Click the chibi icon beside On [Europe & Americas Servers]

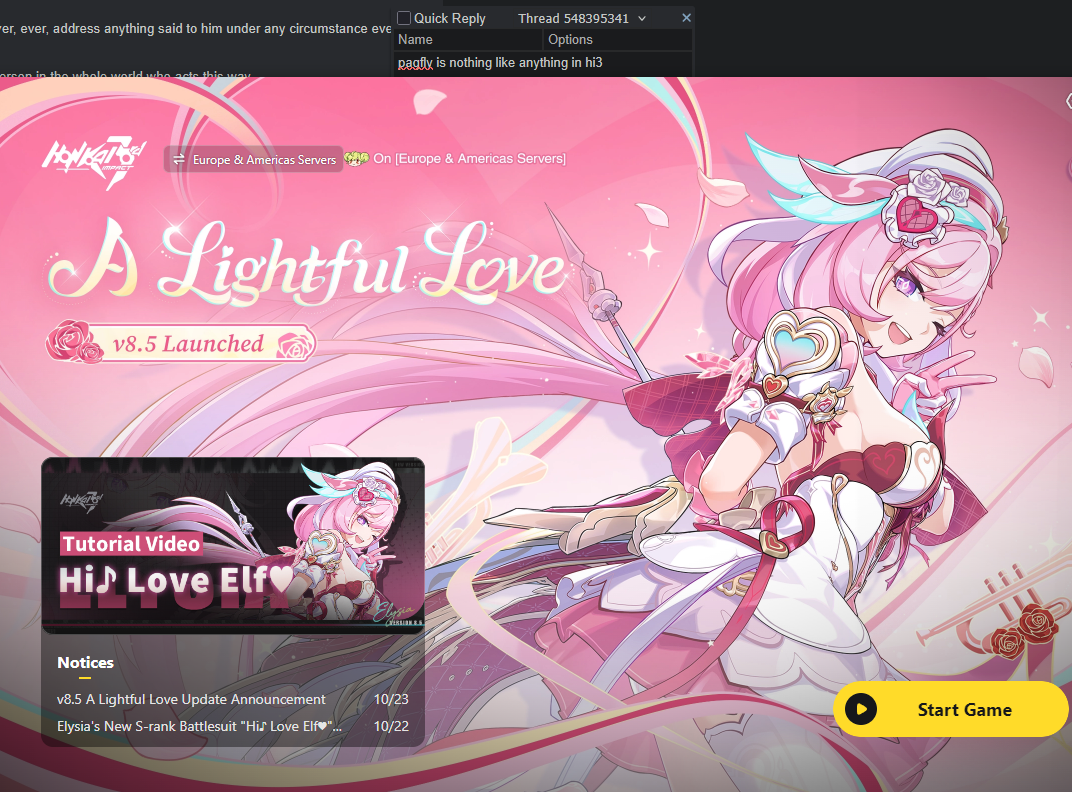coord(356,159)
